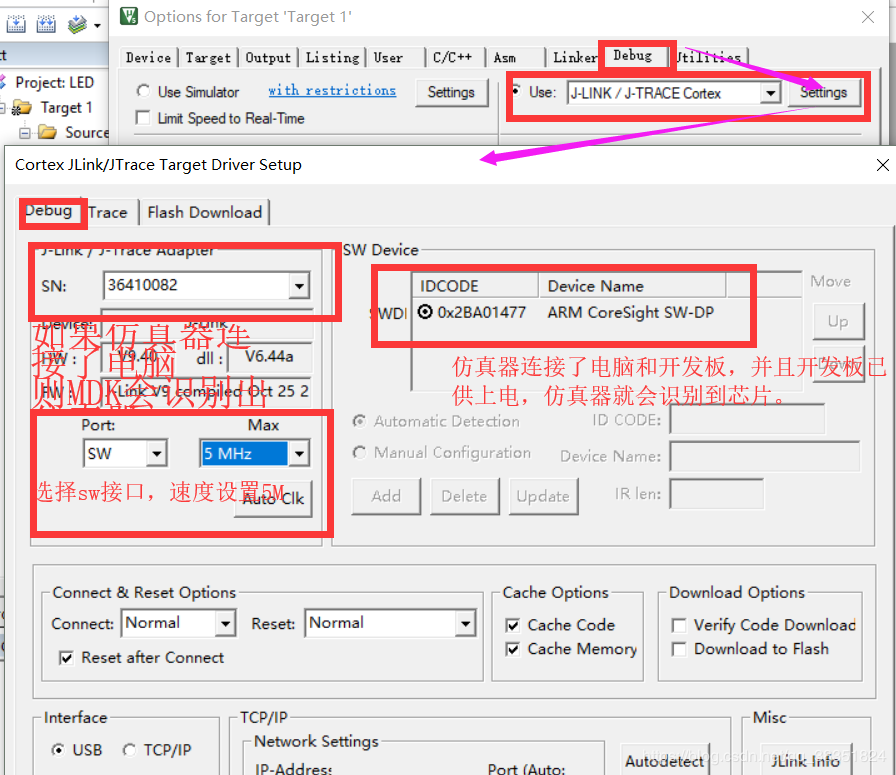Switch to the Trace tab in driver setup
896x775 pixels.
pos(108,213)
